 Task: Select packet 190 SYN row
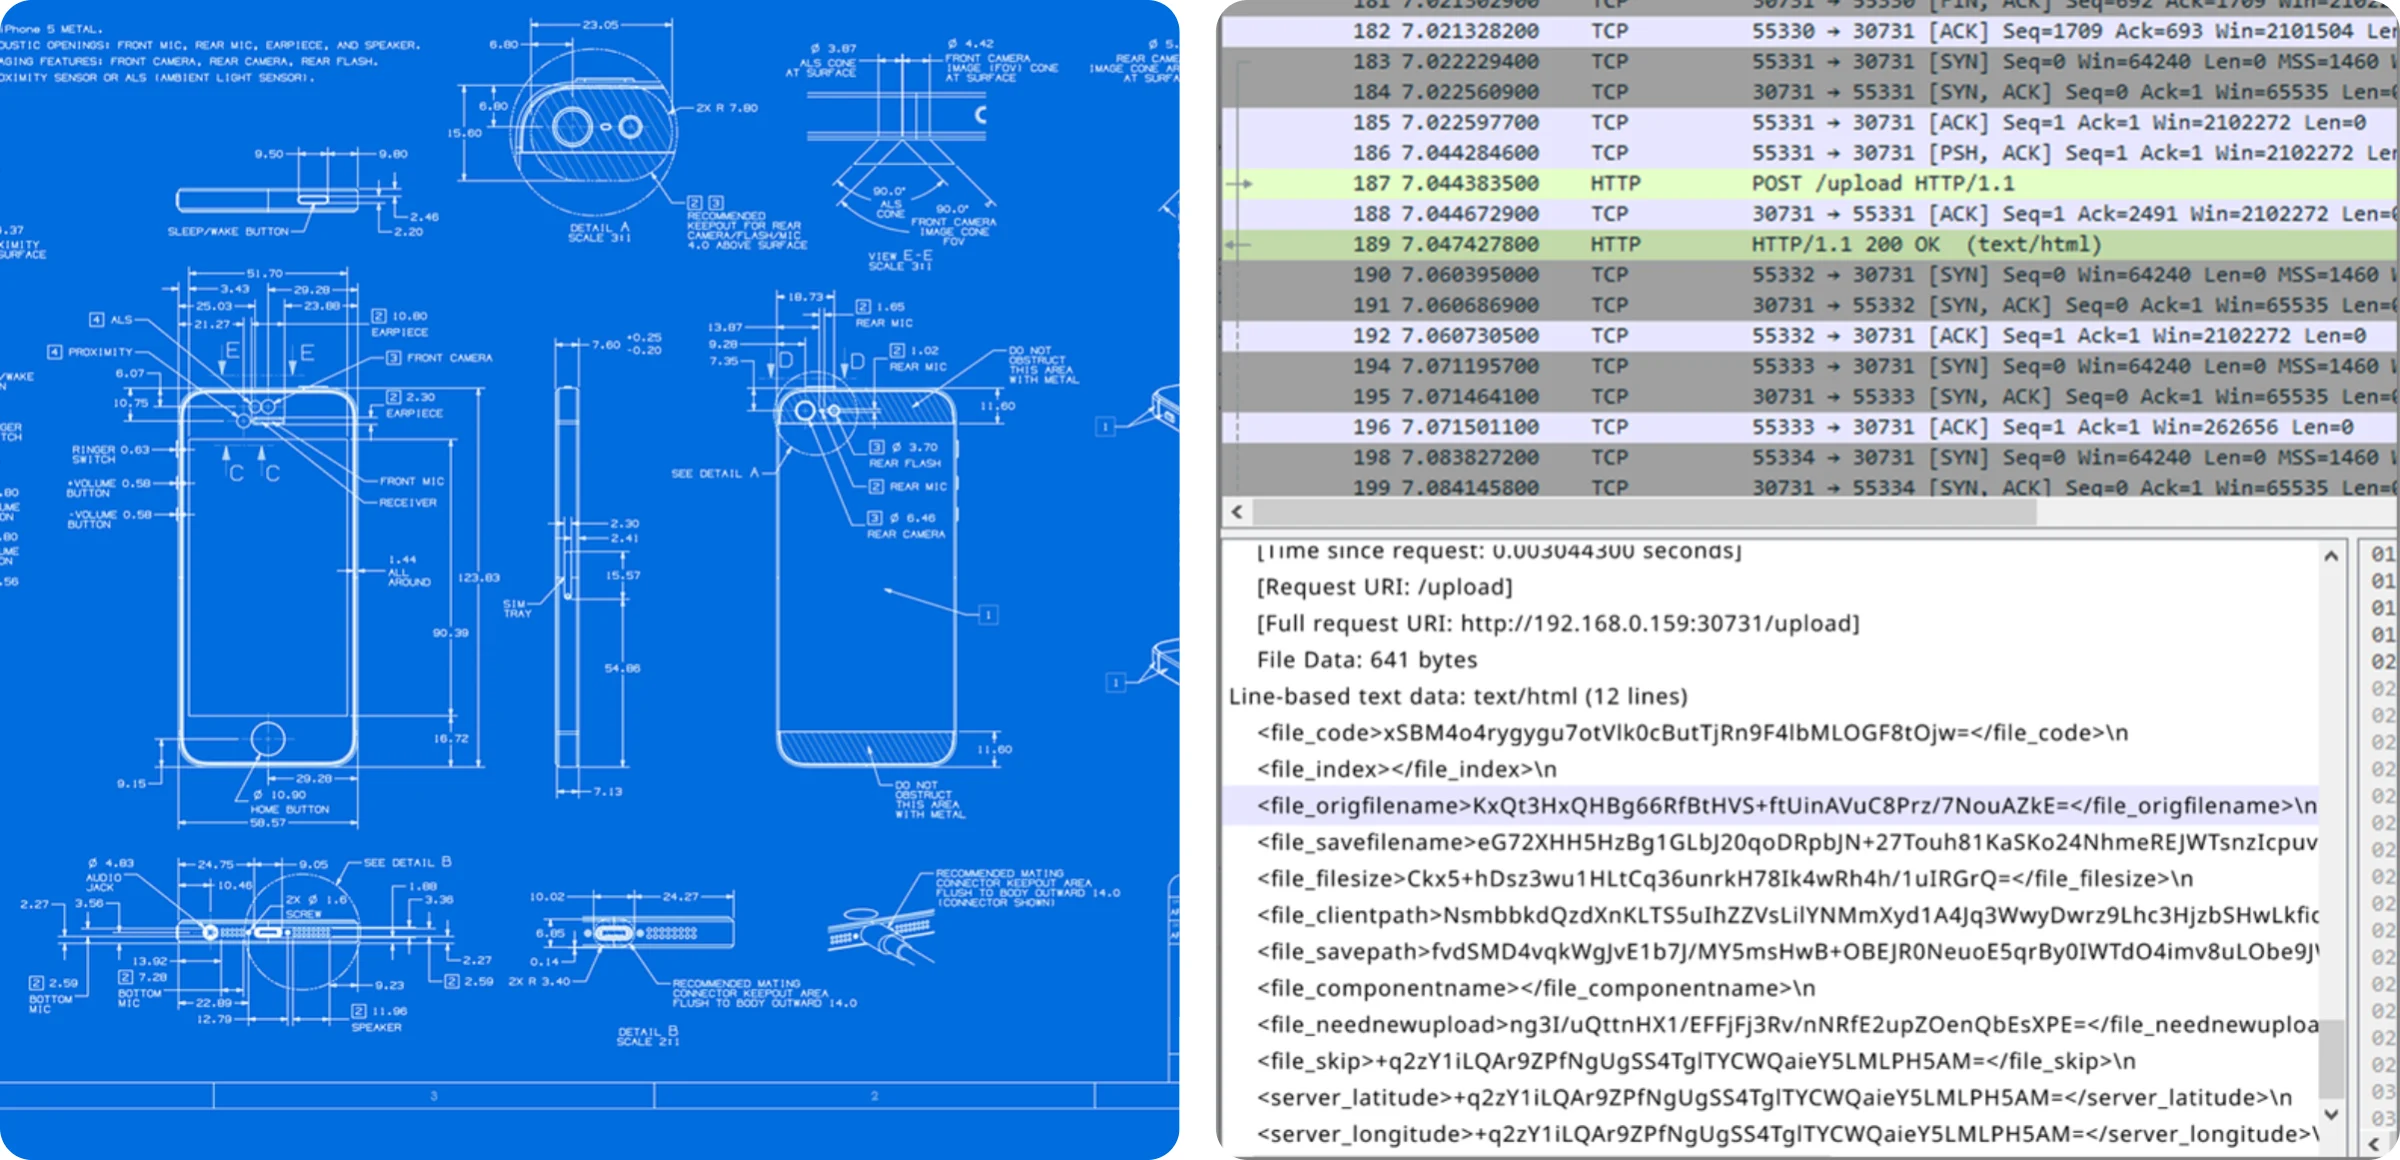tap(1810, 275)
